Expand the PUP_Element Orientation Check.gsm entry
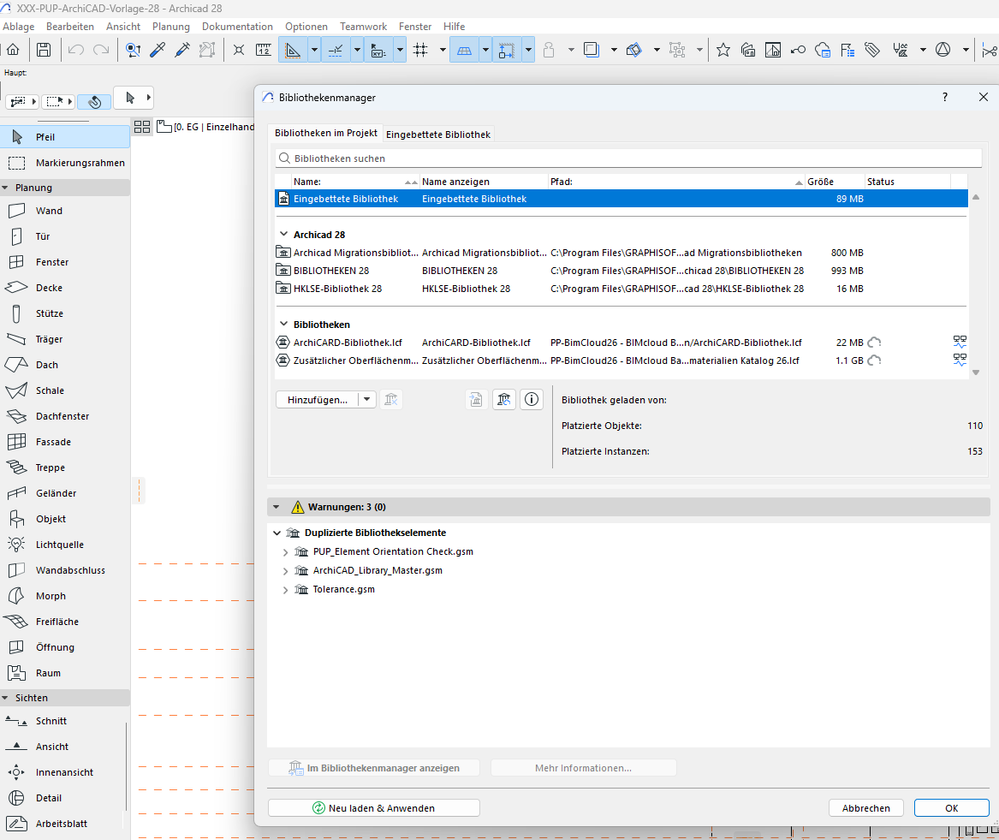999x840 pixels. click(286, 552)
